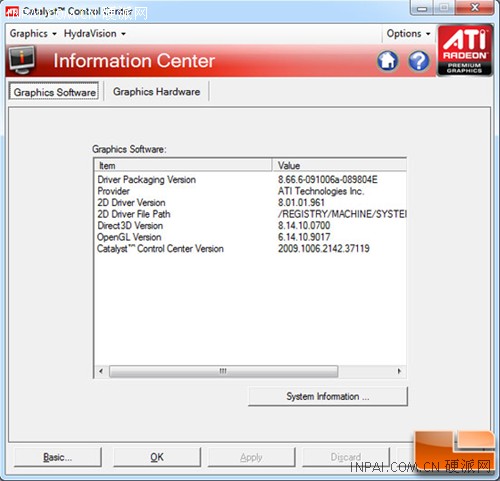Close the Catalyst Control Center window
The height and width of the screenshot is (481, 500).
coord(475,7)
